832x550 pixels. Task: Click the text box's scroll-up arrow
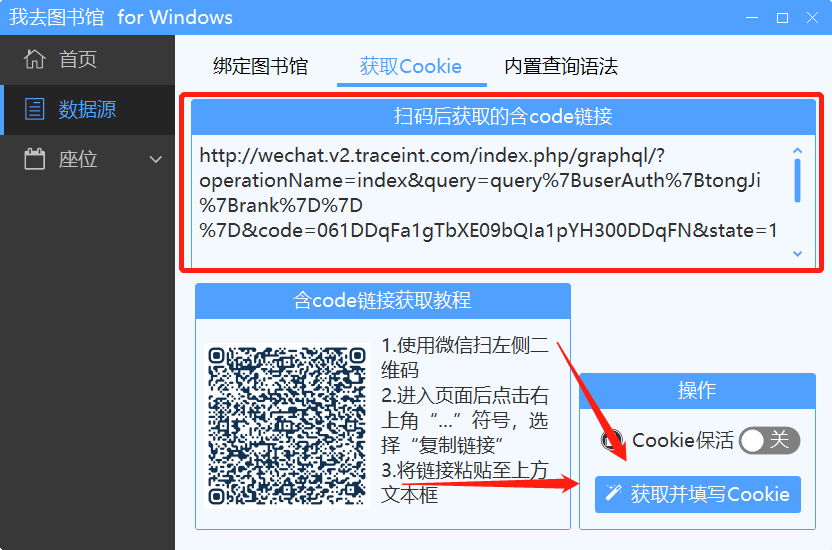[797, 151]
